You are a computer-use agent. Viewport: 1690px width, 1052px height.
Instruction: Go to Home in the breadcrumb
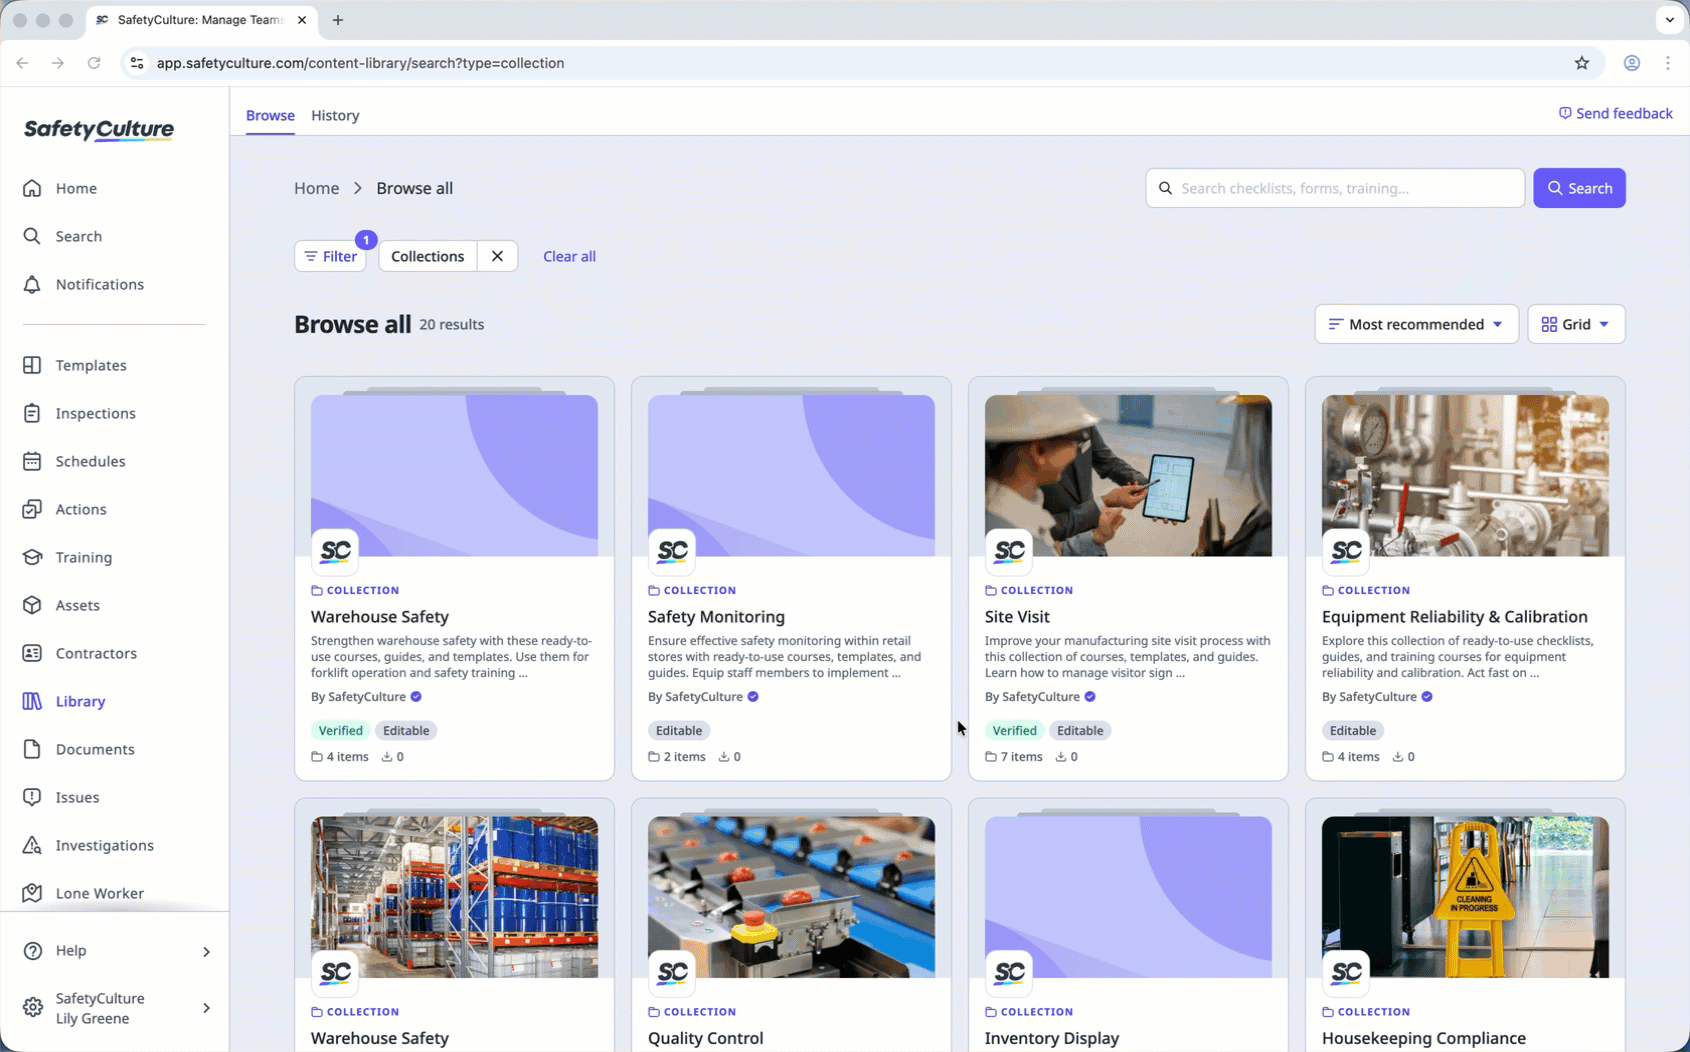tap(316, 188)
